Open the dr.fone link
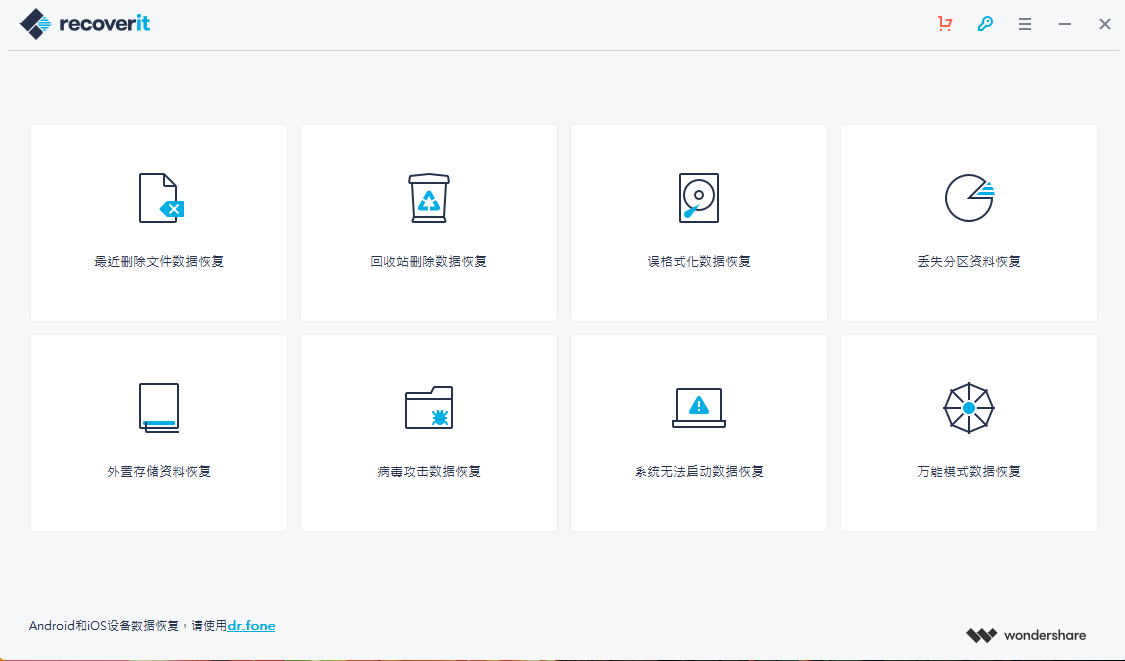Screen dimensions: 1125x661 (x=251, y=626)
